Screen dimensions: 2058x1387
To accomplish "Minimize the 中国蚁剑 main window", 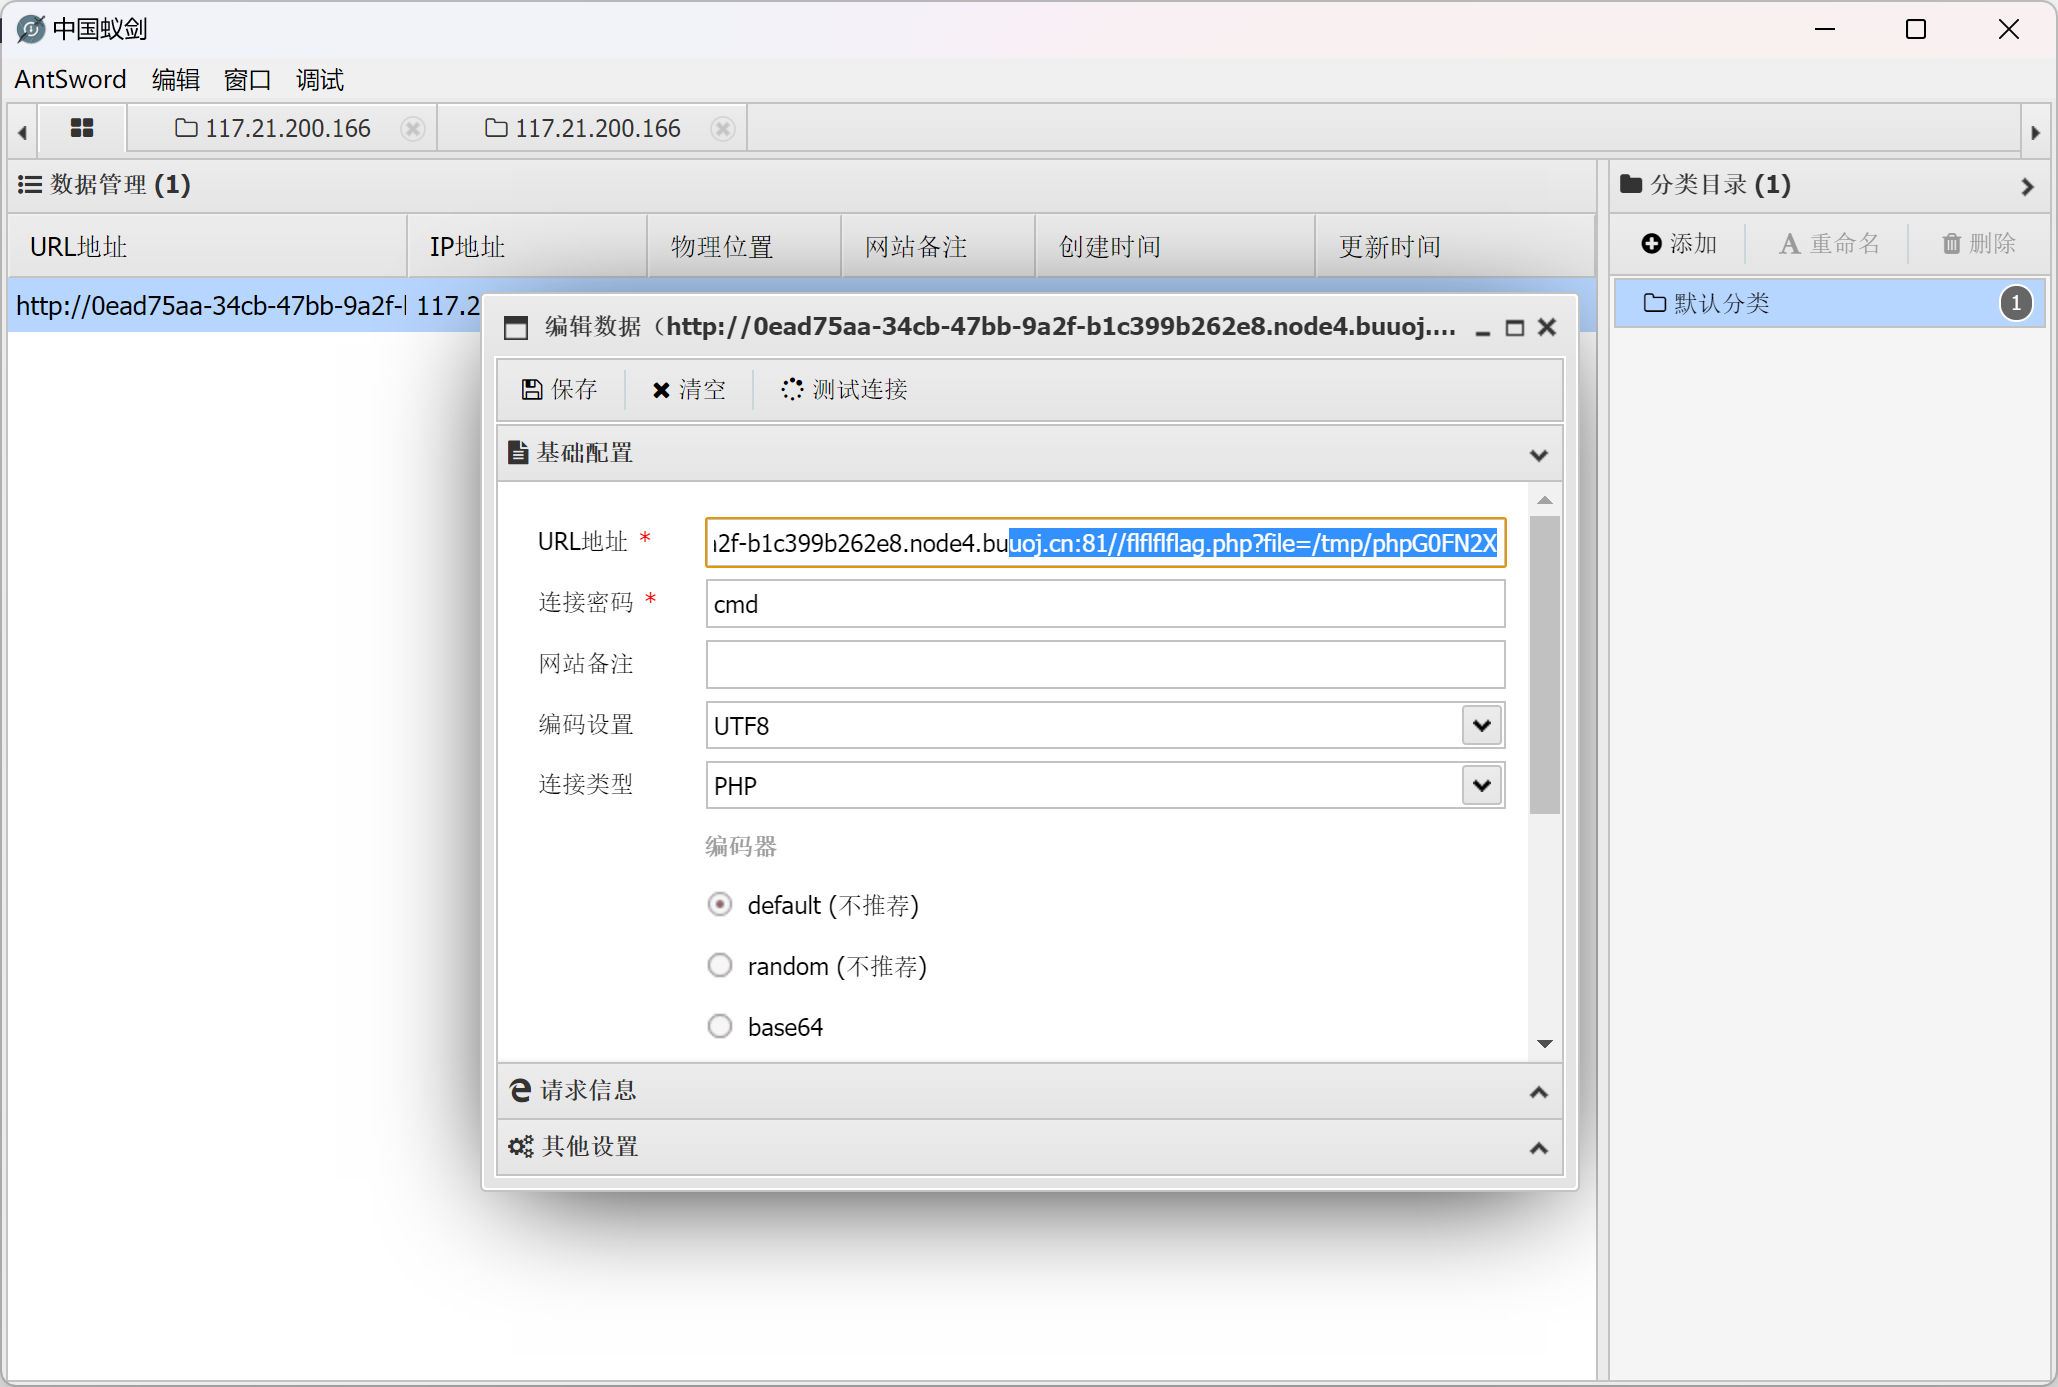I will pos(1825,29).
